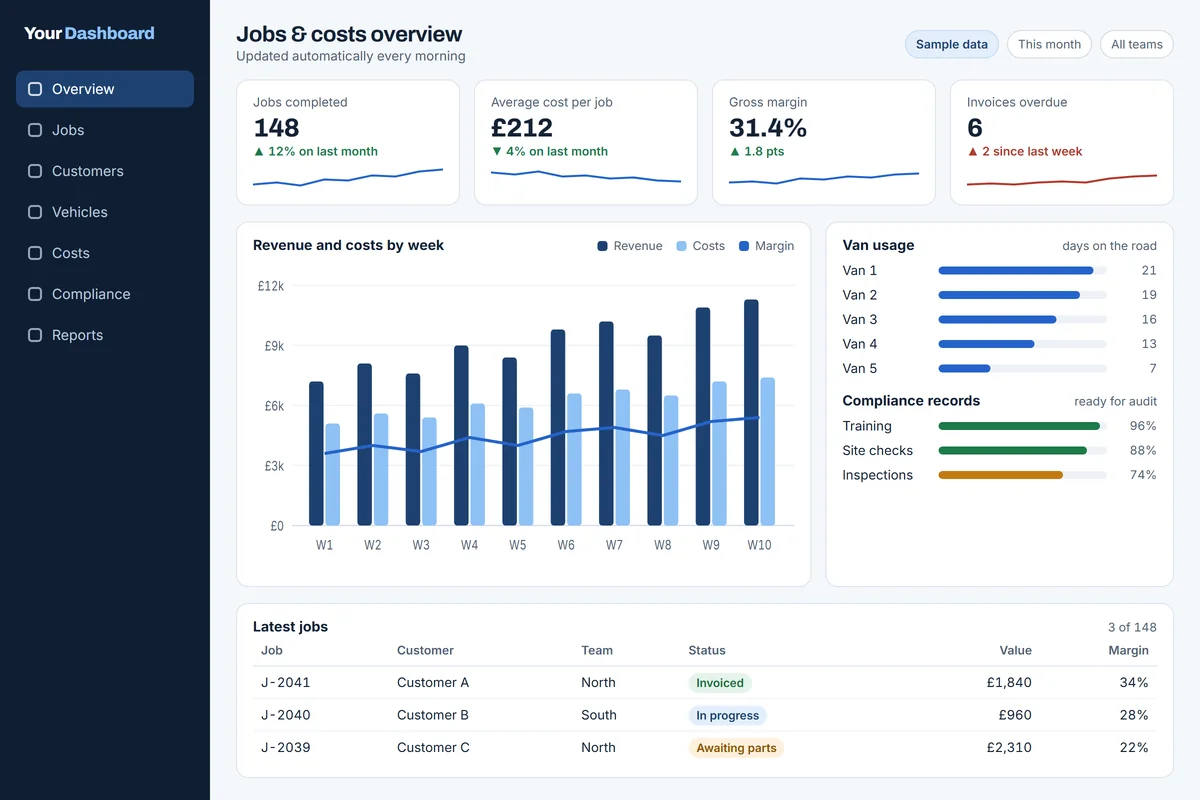Click the square icon beside Costs
The height and width of the screenshot is (800, 1200).
(35, 253)
